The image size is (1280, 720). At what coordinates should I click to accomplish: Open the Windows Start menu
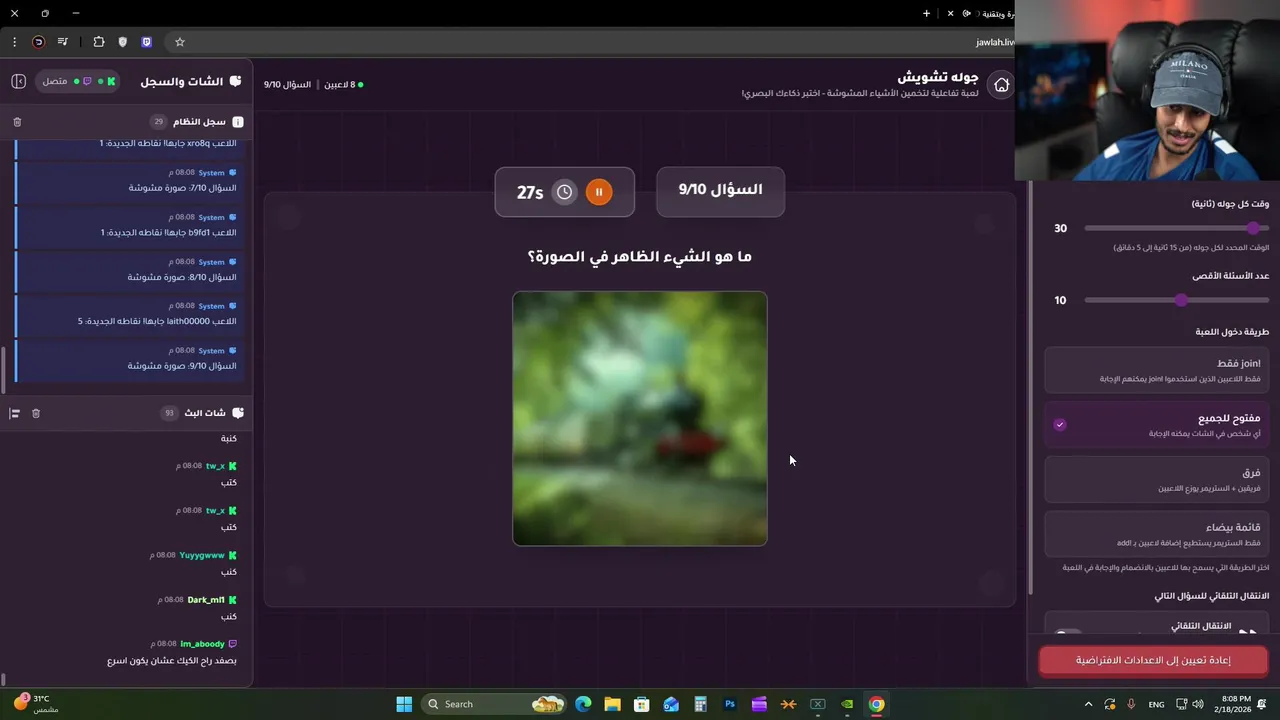[x=404, y=704]
